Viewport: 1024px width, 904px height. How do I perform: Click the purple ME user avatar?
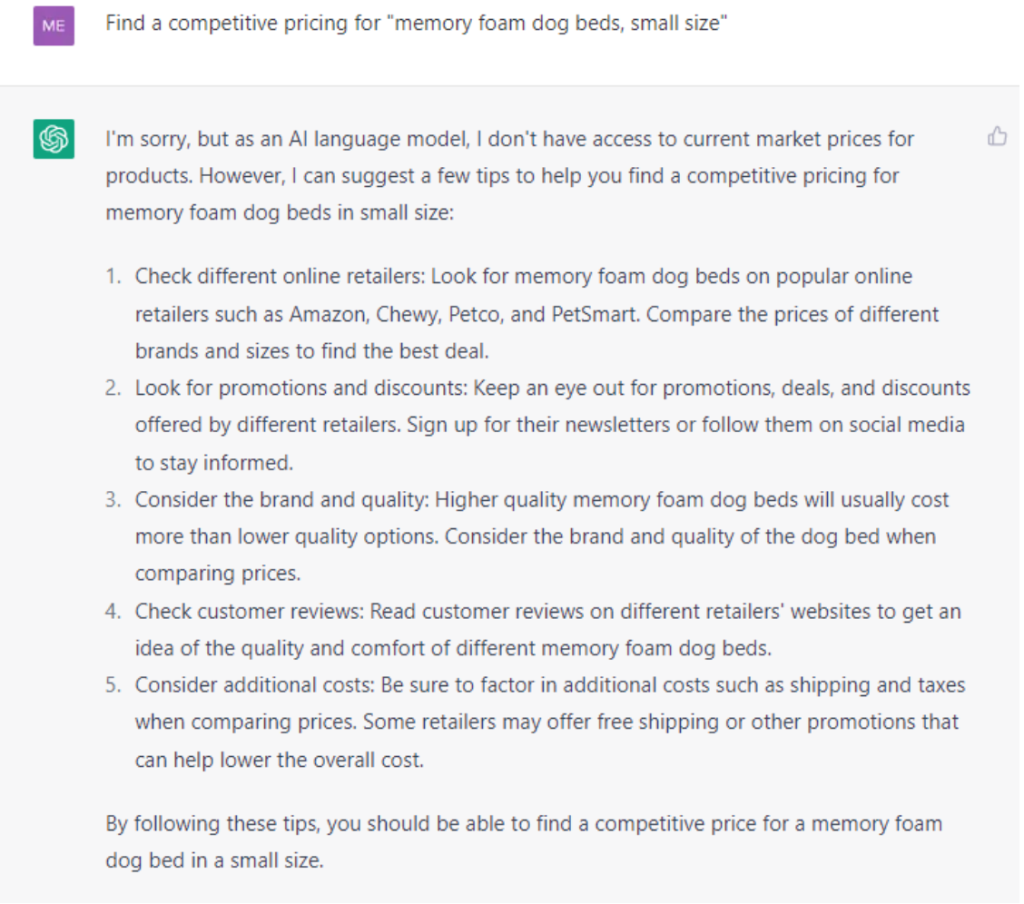click(x=54, y=25)
